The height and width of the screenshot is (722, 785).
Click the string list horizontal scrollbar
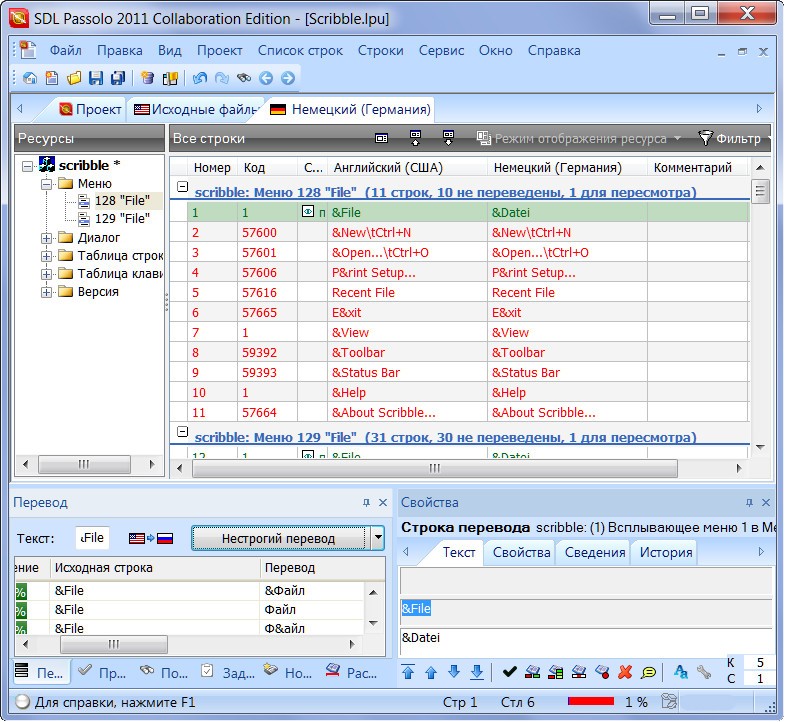click(x=435, y=468)
